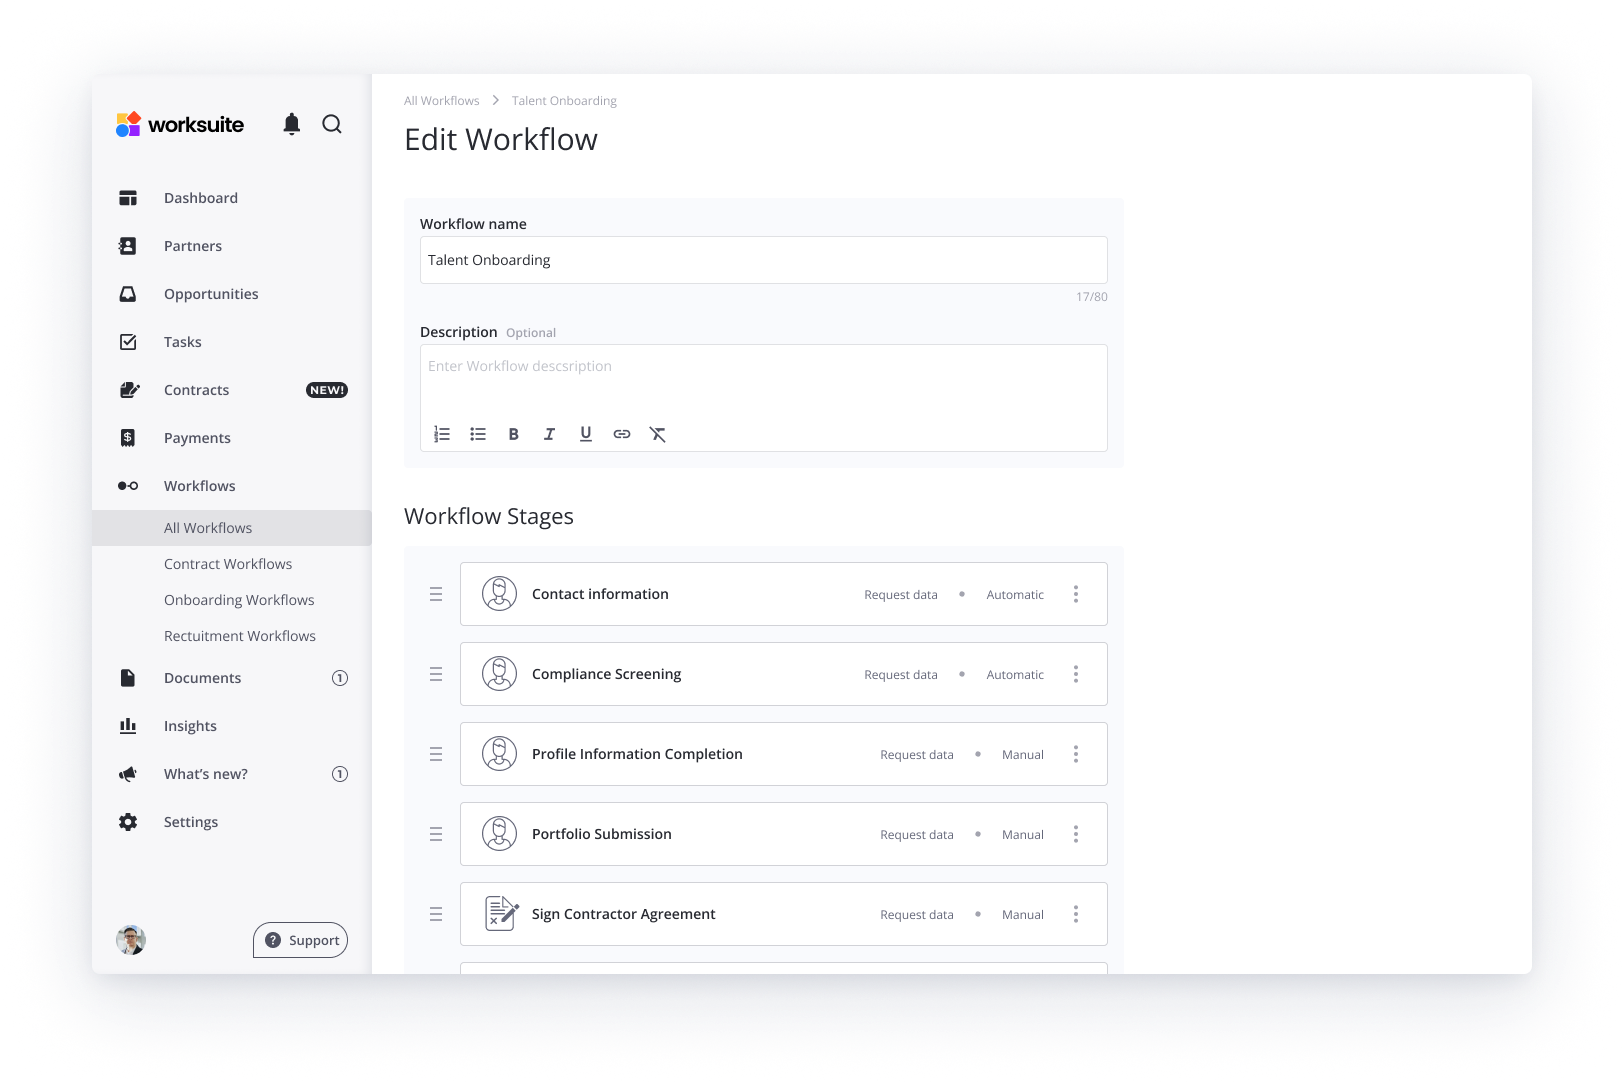1624x1084 pixels.
Task: Open Settings via the gear icon
Action: pos(128,822)
